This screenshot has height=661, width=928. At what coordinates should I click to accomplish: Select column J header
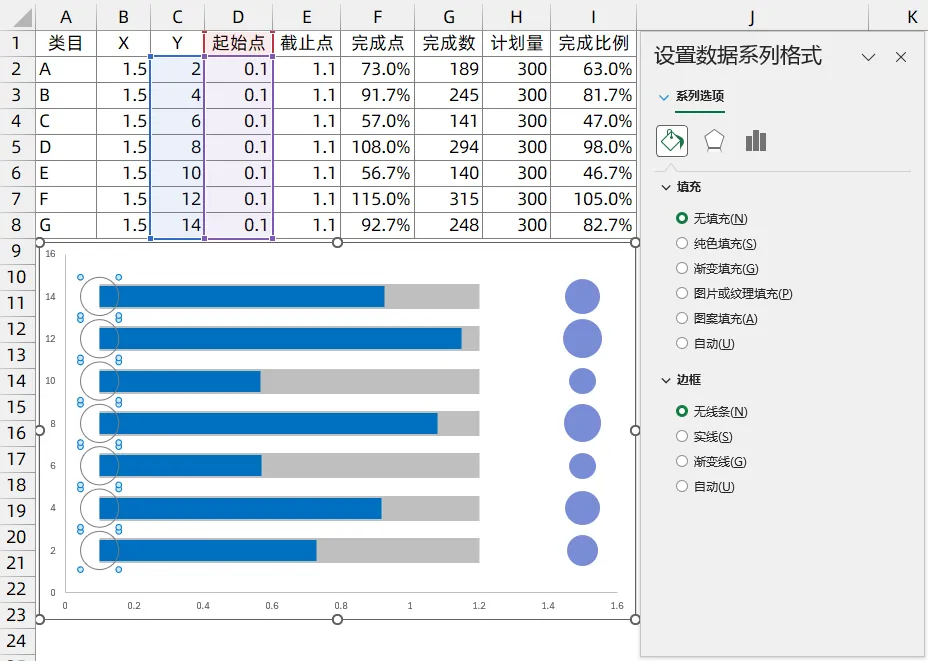click(x=752, y=17)
